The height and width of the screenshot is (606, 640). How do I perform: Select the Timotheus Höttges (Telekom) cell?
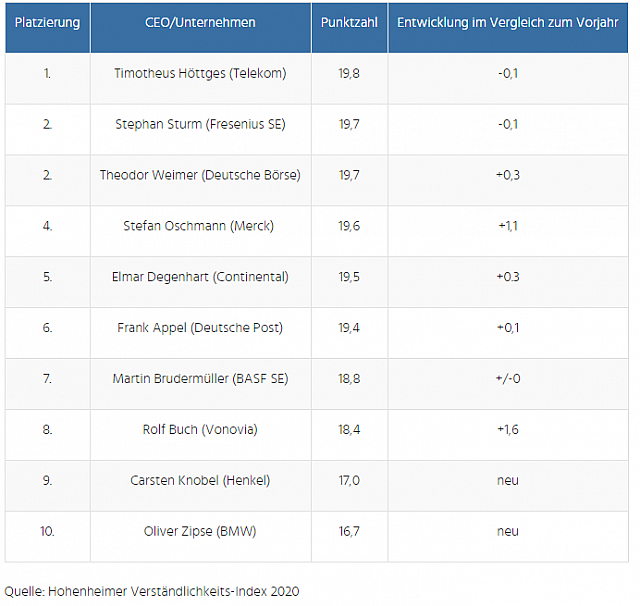(x=200, y=73)
